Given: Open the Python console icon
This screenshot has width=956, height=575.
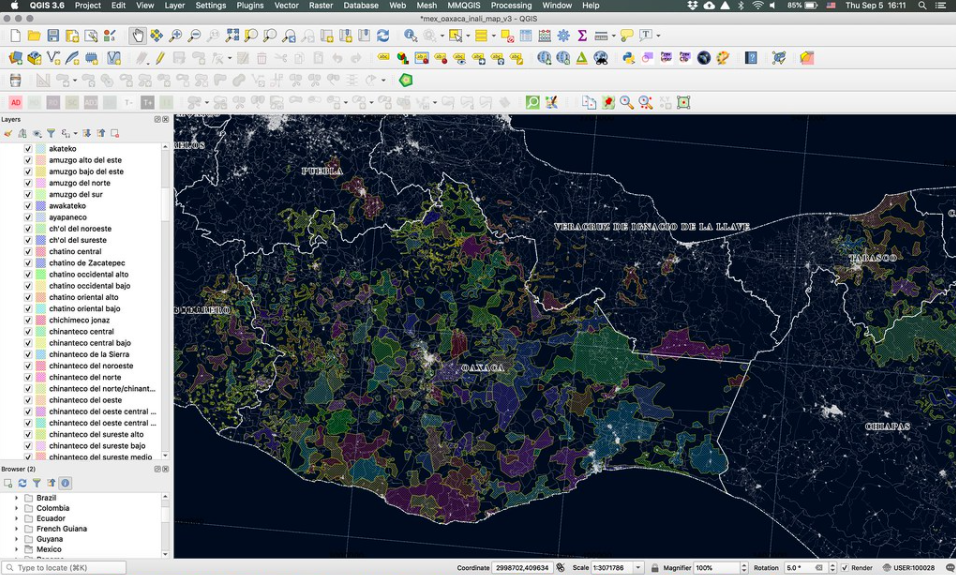Looking at the screenshot, I should pyautogui.click(x=628, y=58).
